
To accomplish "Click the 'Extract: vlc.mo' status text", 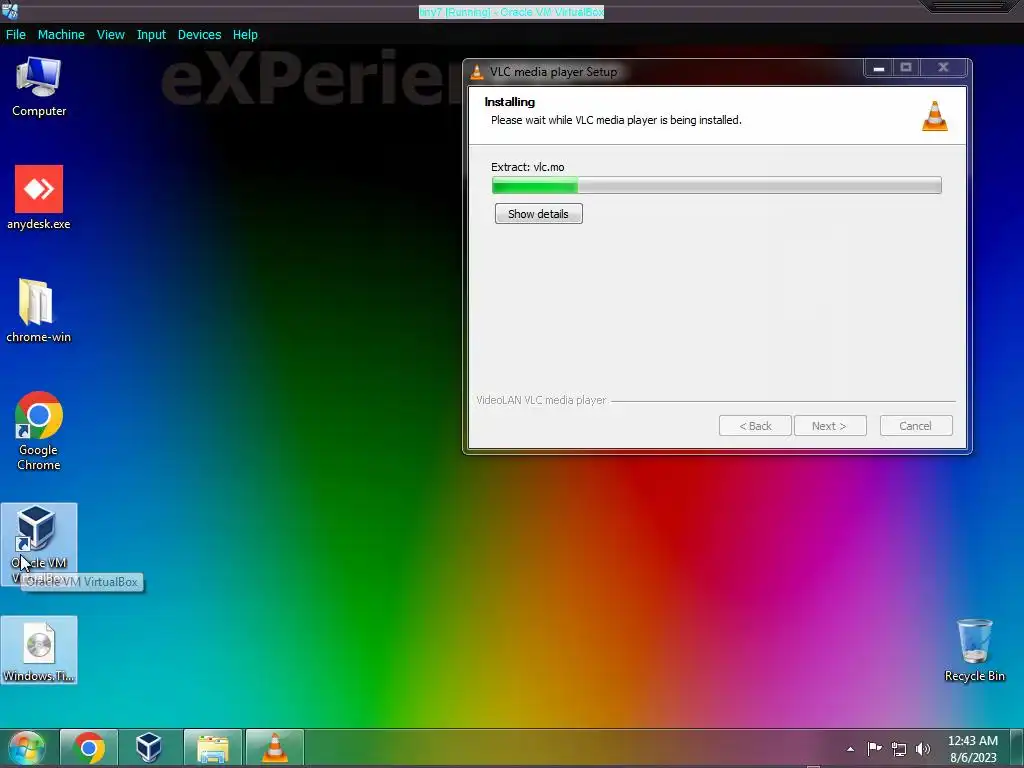I will tap(528, 167).
